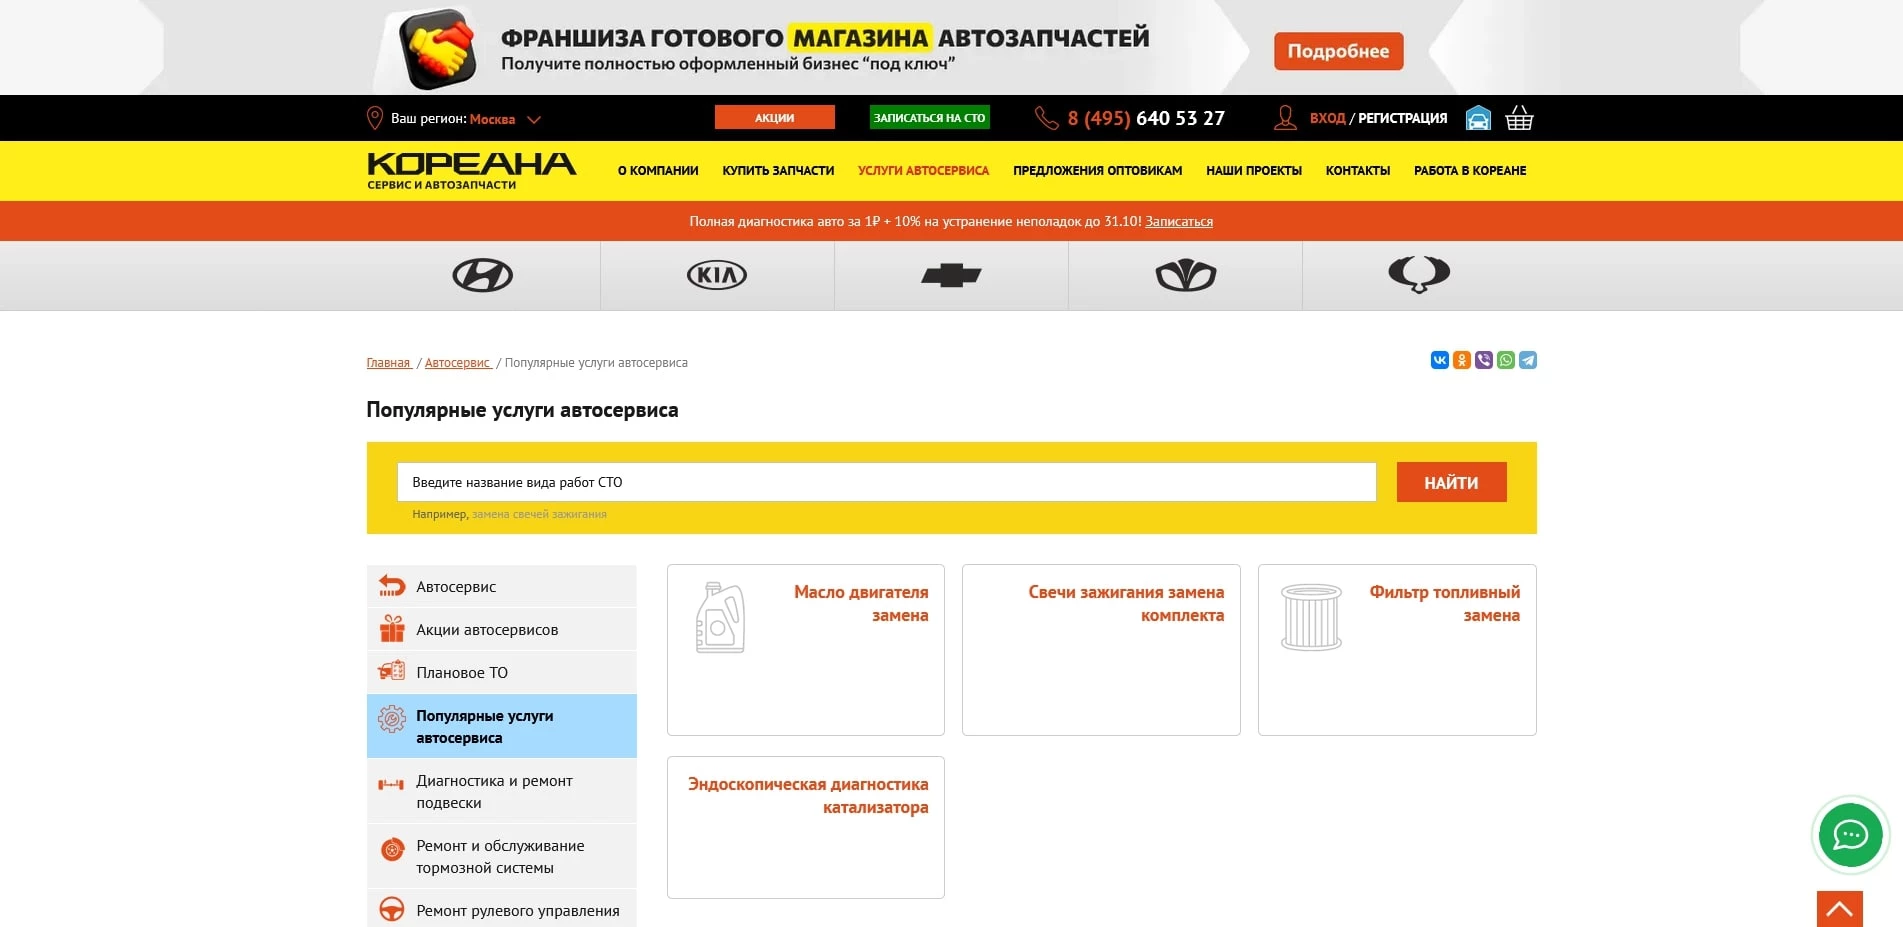1903x927 pixels.
Task: Open WhatsApp share icon
Action: (x=1506, y=360)
